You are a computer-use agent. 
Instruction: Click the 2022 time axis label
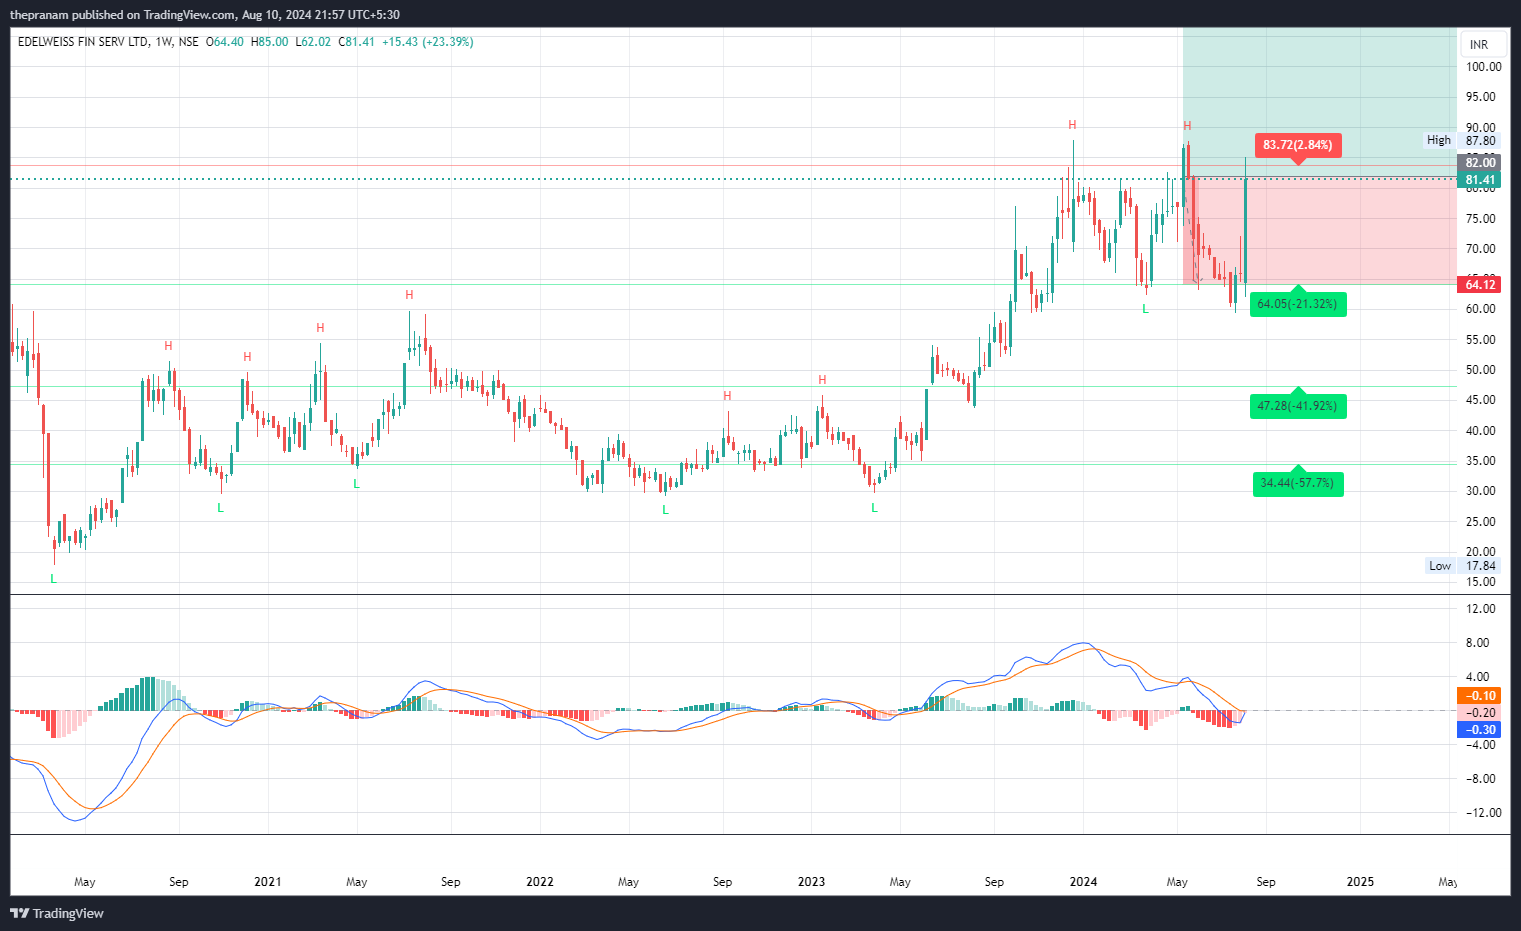[x=540, y=882]
